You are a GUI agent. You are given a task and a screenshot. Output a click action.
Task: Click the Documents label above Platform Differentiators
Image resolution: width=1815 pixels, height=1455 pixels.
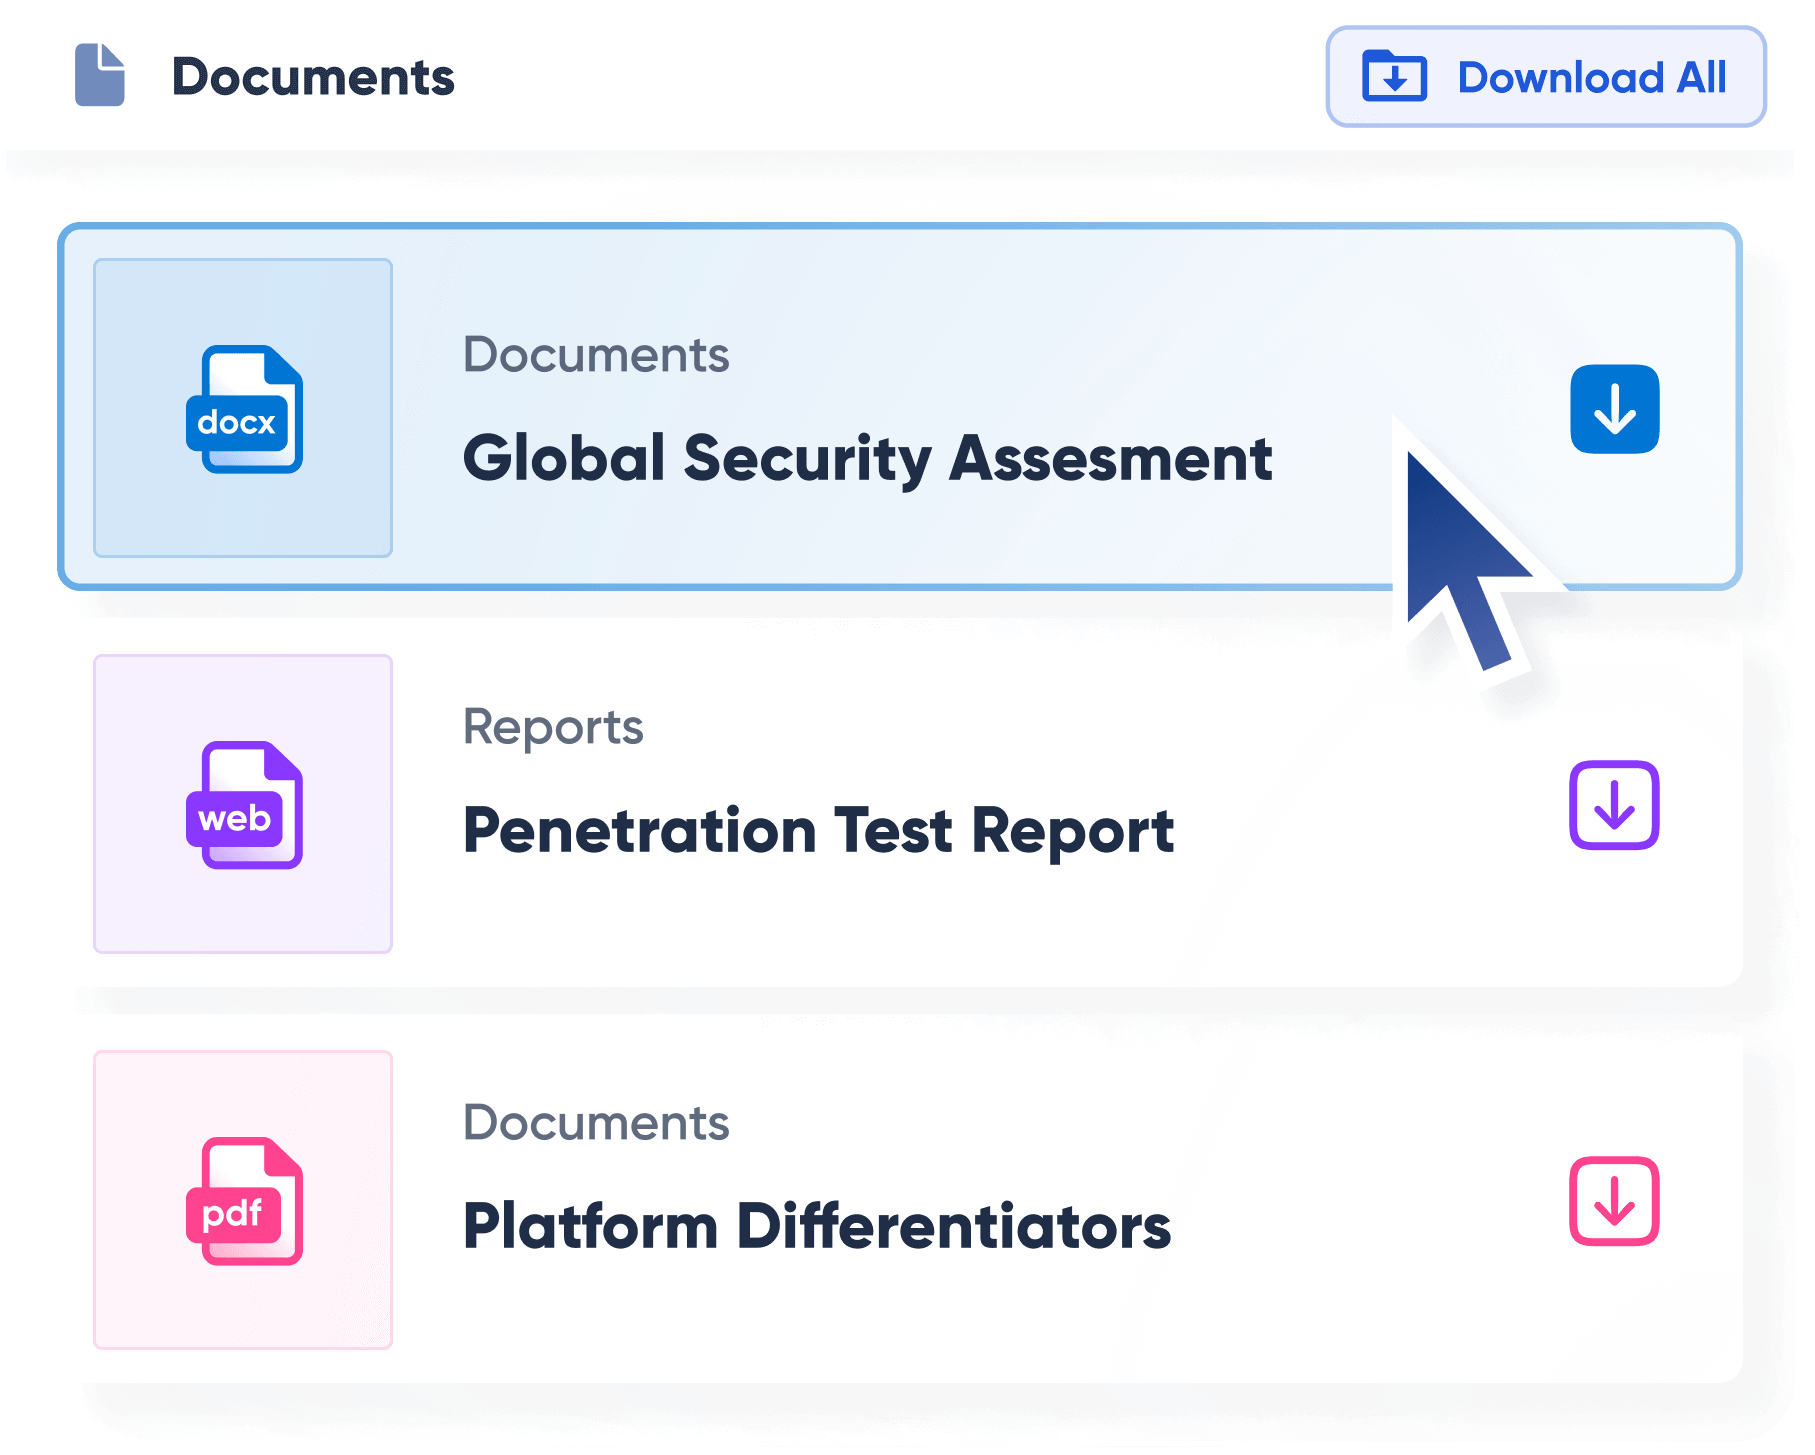(x=596, y=1123)
